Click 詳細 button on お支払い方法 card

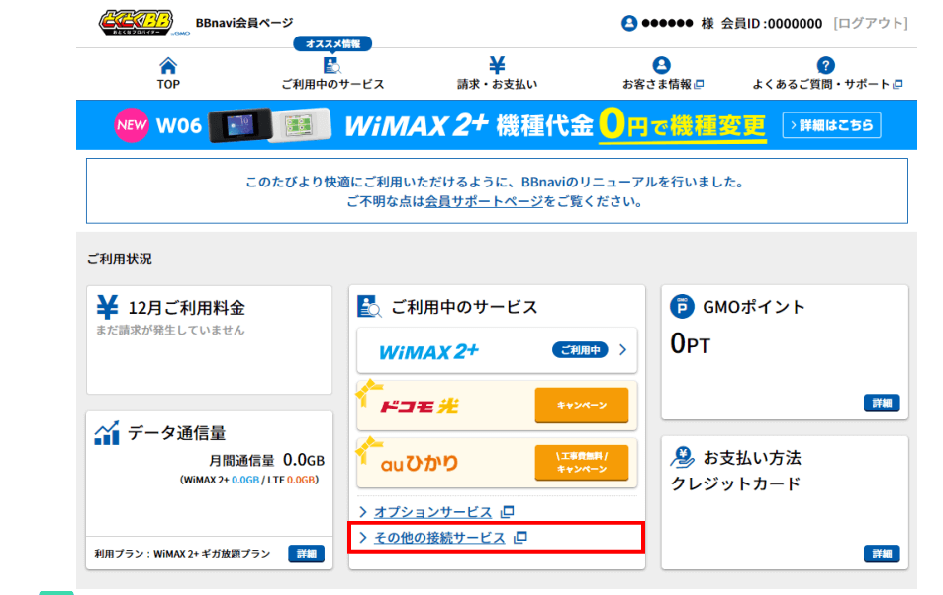[x=882, y=553]
